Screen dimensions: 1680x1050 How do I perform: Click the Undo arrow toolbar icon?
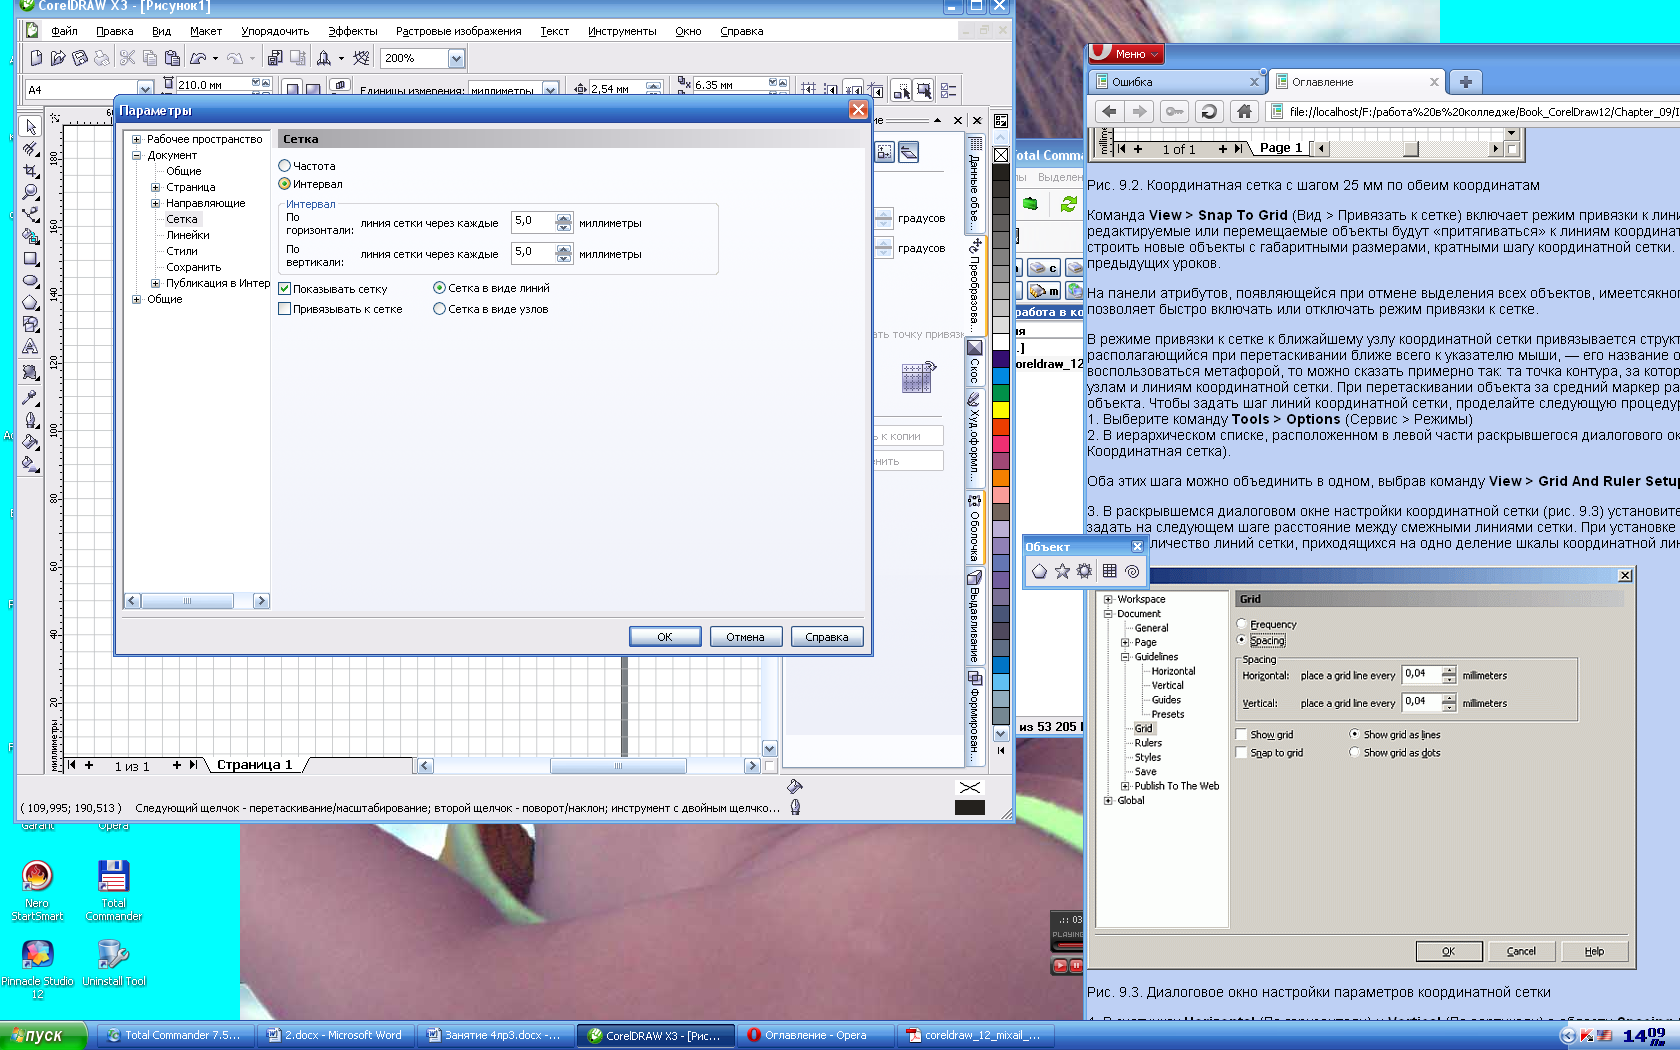(198, 58)
